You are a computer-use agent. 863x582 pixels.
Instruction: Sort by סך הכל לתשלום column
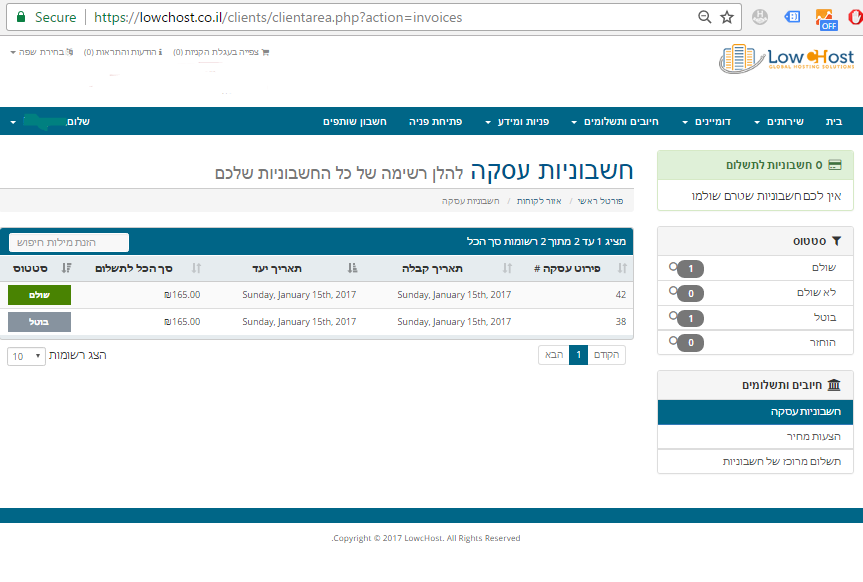coord(140,268)
